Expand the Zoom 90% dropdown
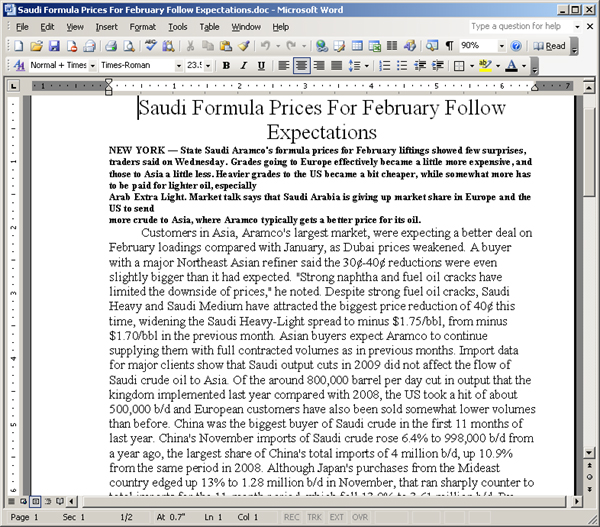 click(501, 46)
